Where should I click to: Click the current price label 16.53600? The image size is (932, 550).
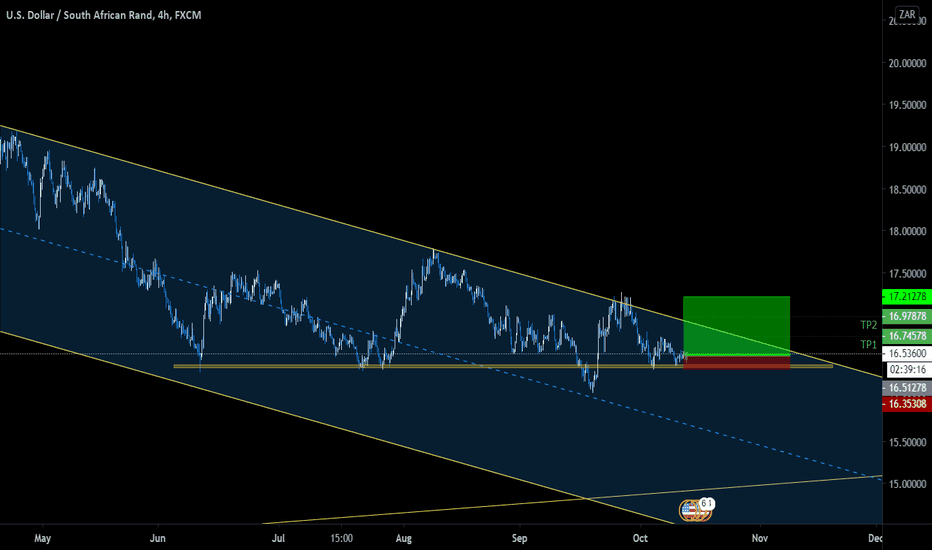907,353
